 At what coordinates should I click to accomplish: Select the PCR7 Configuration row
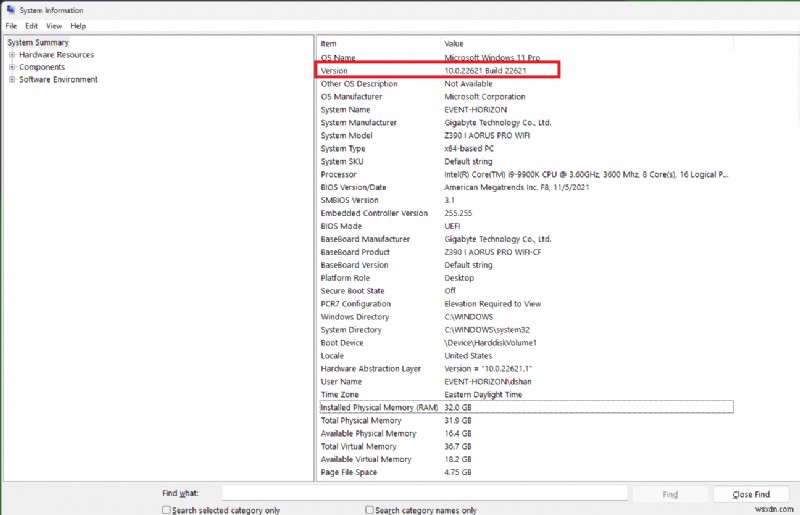pyautogui.click(x=525, y=304)
